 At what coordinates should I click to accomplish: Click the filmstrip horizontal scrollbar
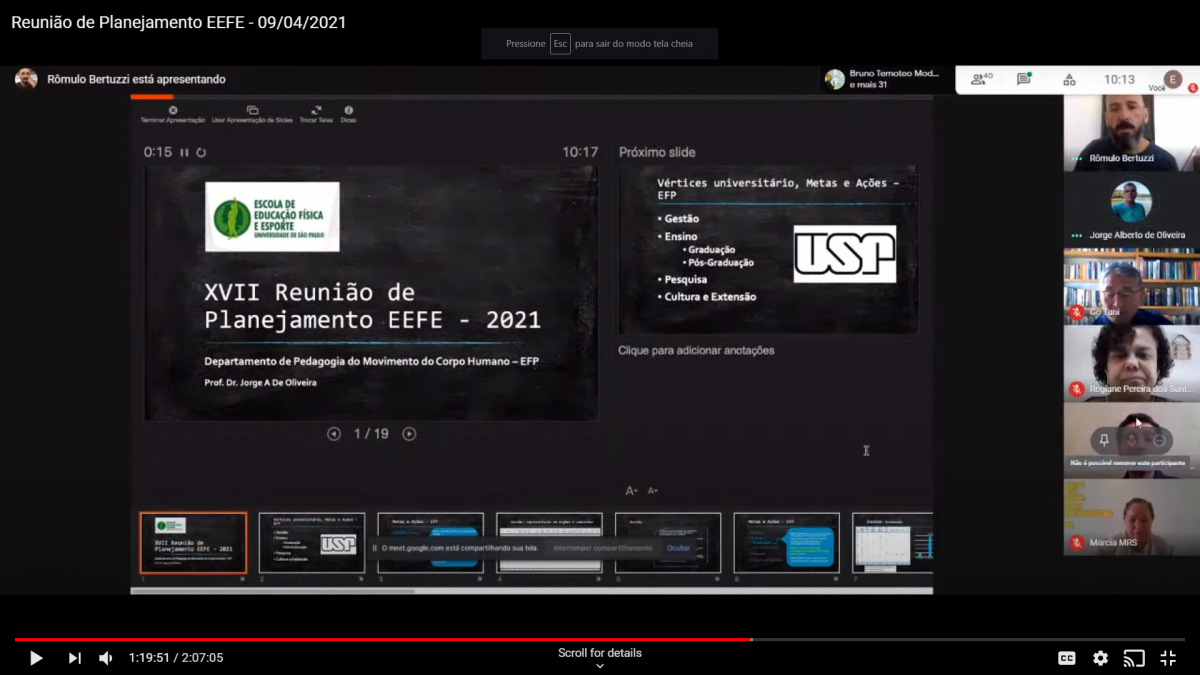pyautogui.click(x=273, y=591)
